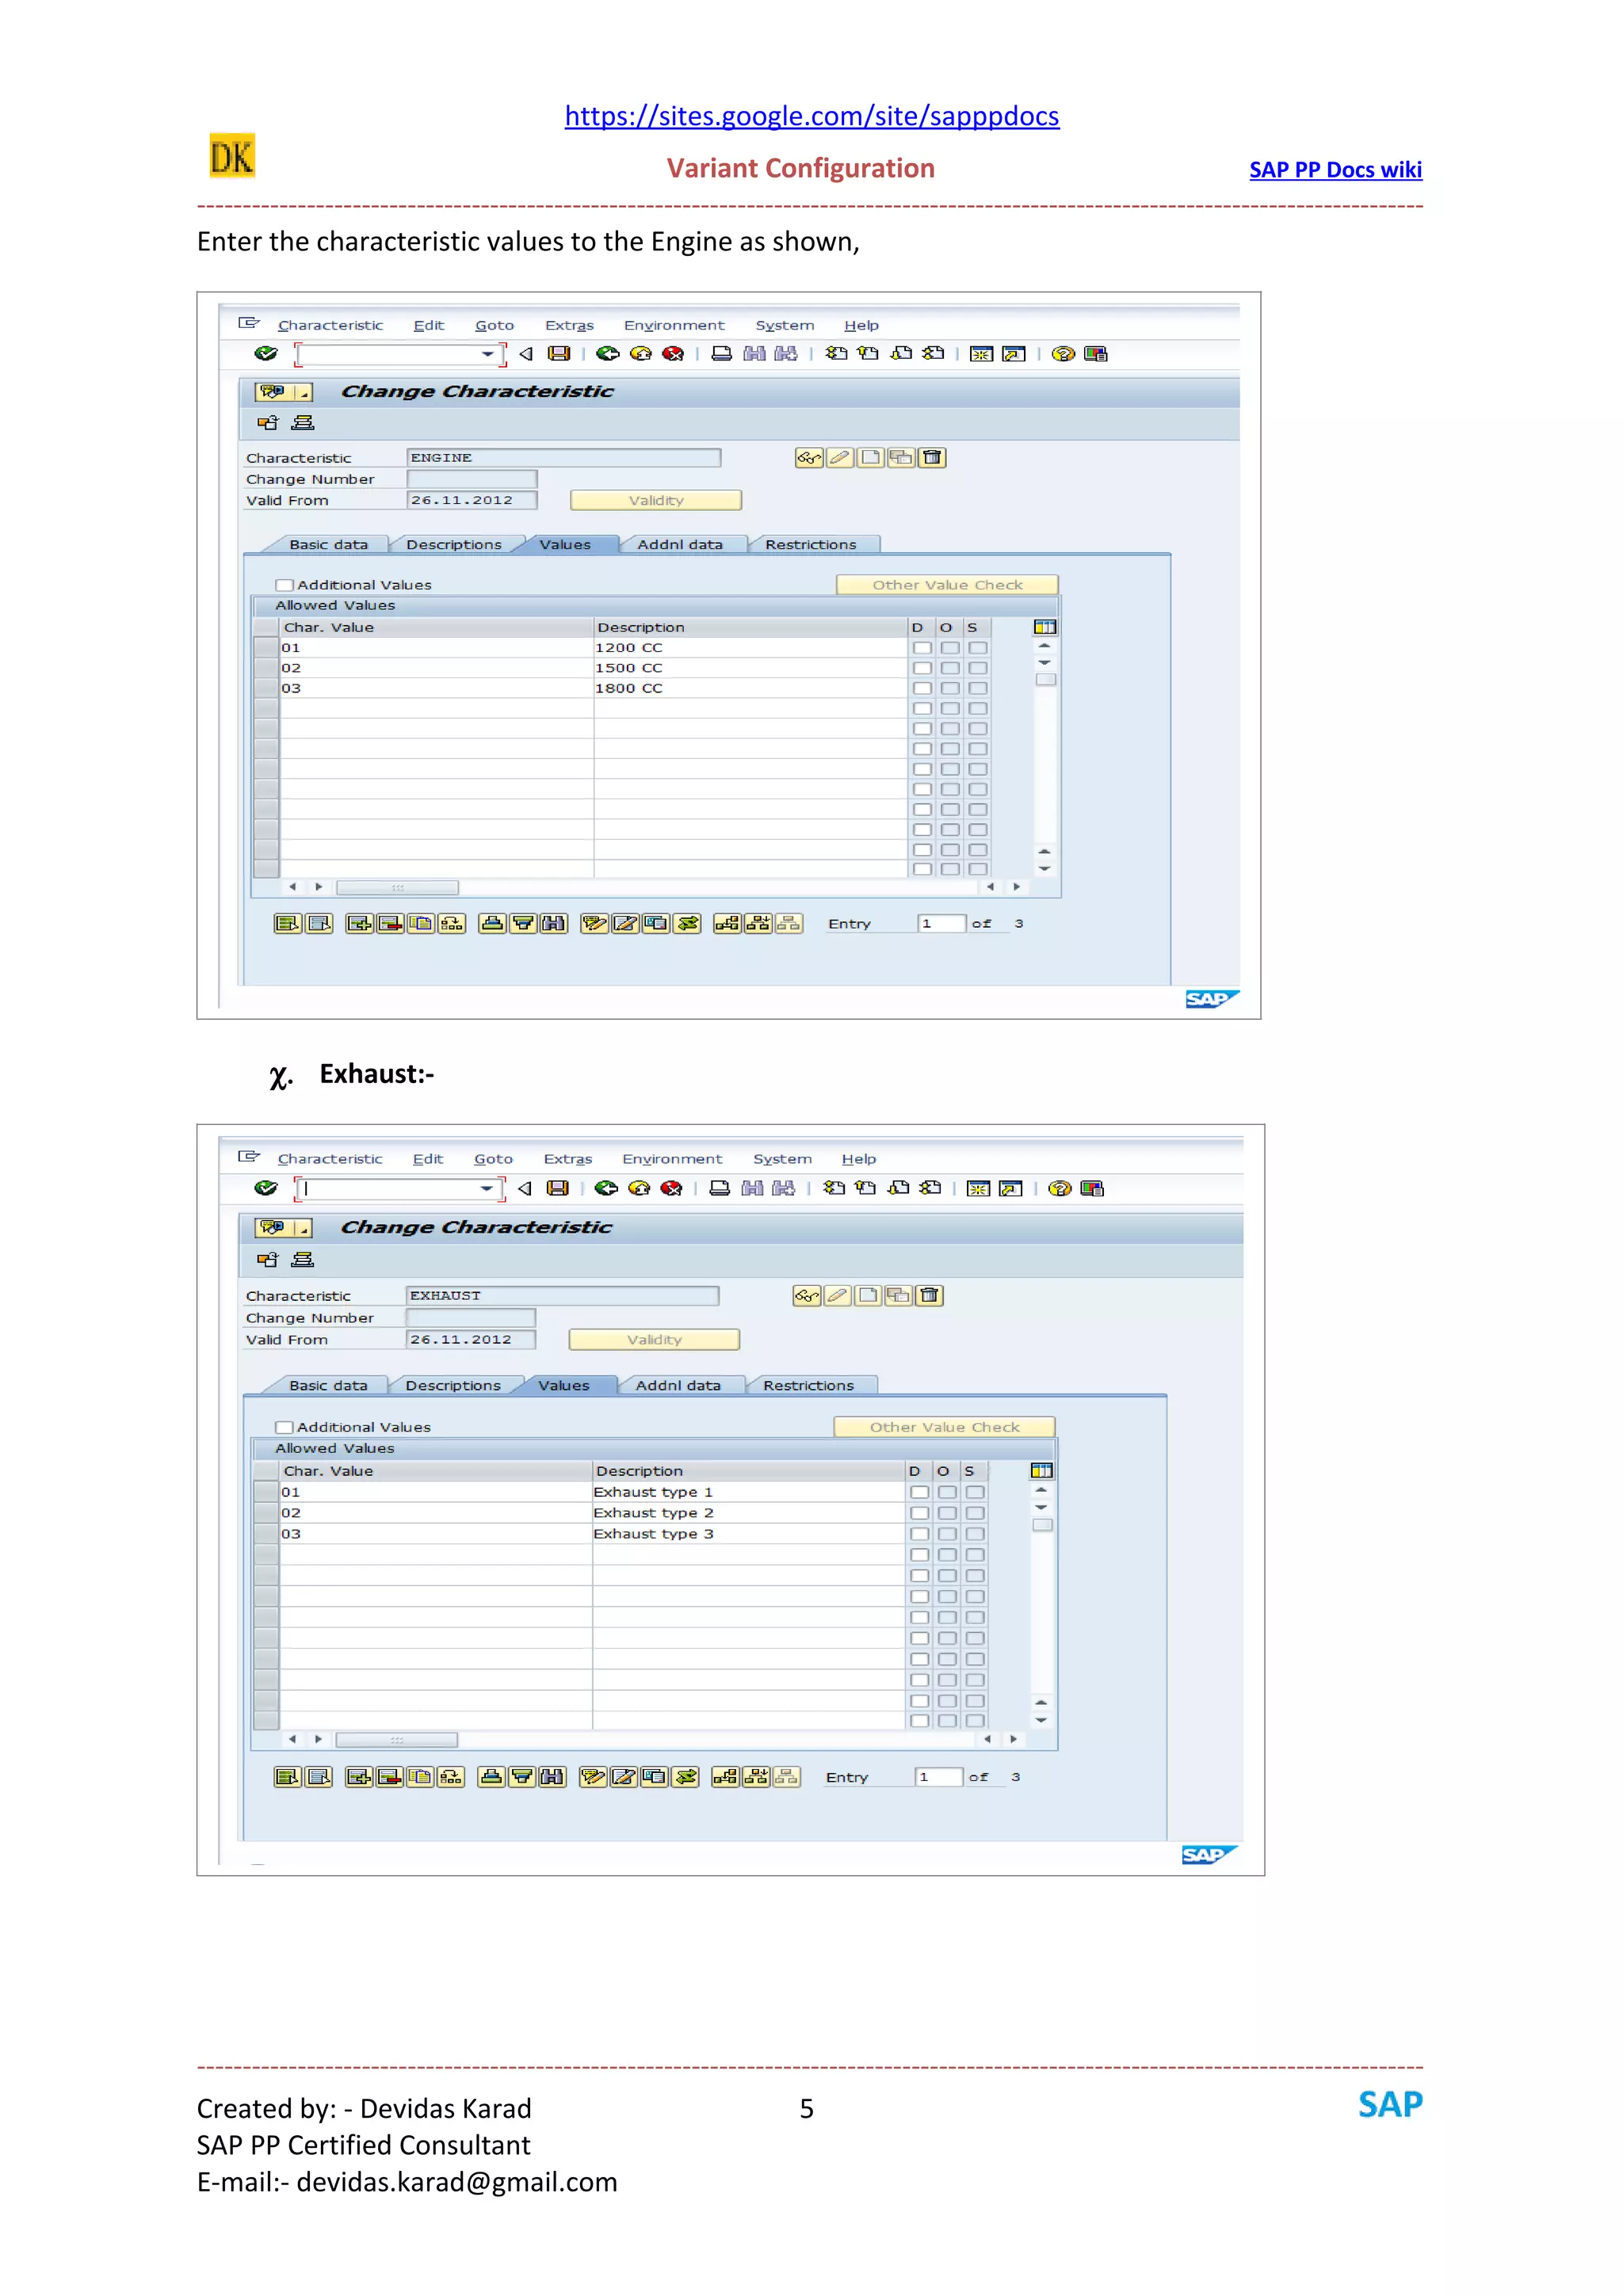Click the Change Number field in EXHAUST window
Viewport: 1623px width, 2296px height.
click(470, 1319)
